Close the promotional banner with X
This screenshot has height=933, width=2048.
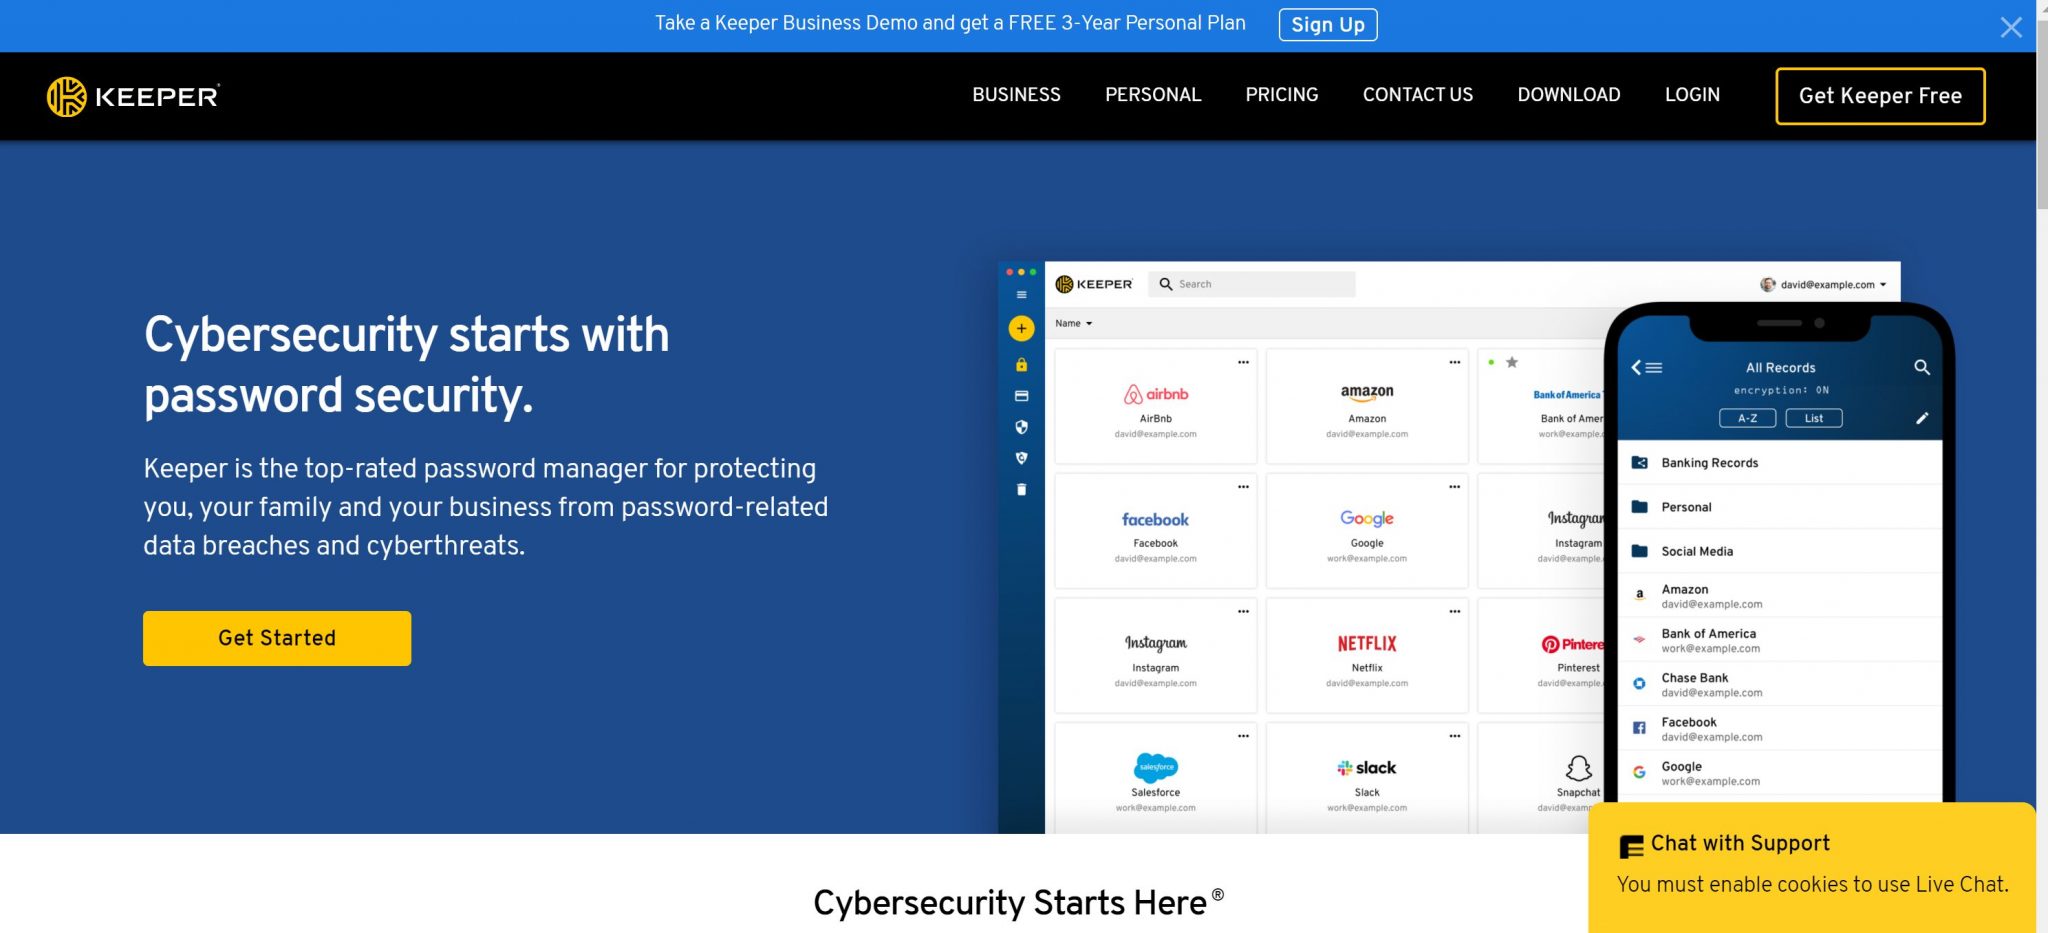click(2011, 27)
